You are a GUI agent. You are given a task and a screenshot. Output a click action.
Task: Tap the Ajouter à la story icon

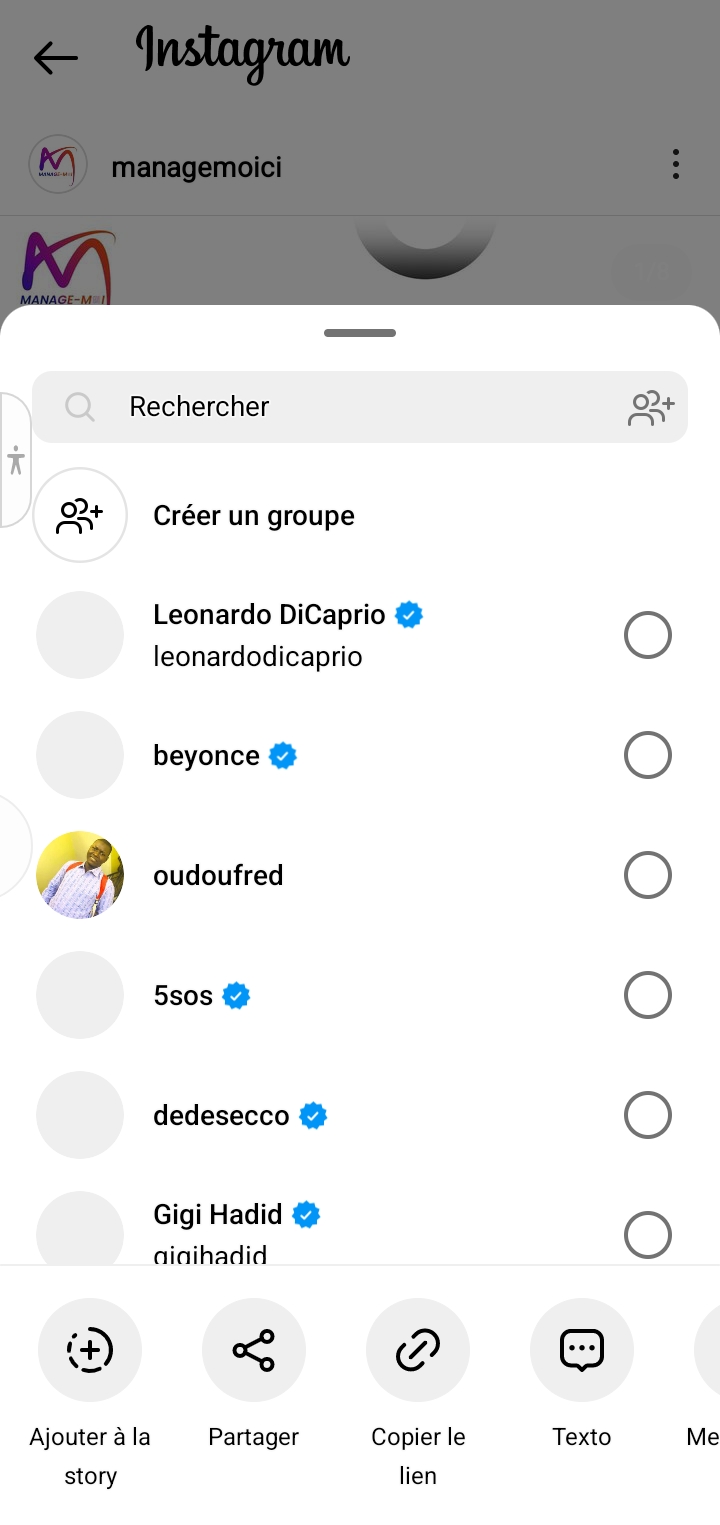[x=90, y=1350]
